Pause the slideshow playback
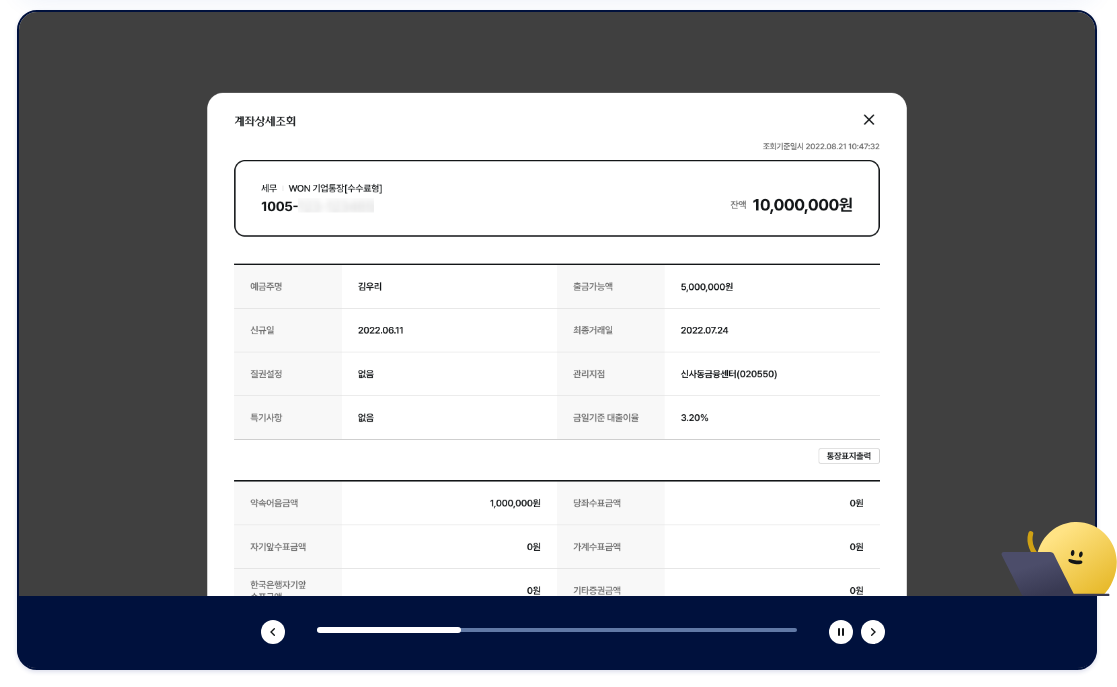The image size is (1117, 687). [841, 631]
